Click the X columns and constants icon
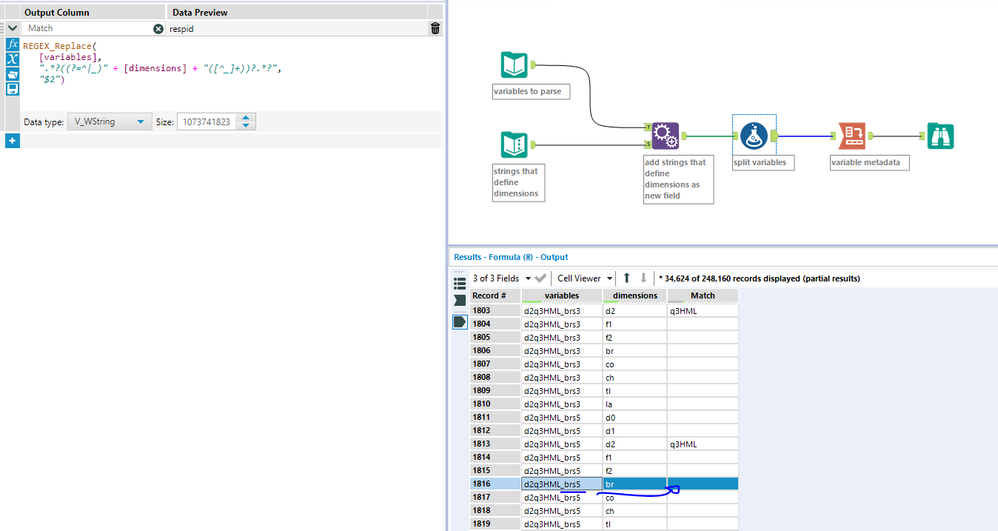Screen dimensions: 998x531 [x=12, y=60]
